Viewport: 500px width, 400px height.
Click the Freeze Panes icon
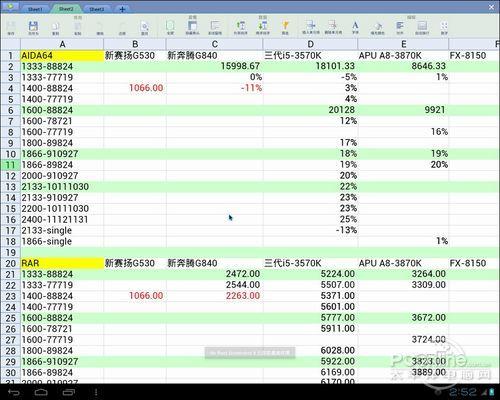(x=192, y=28)
